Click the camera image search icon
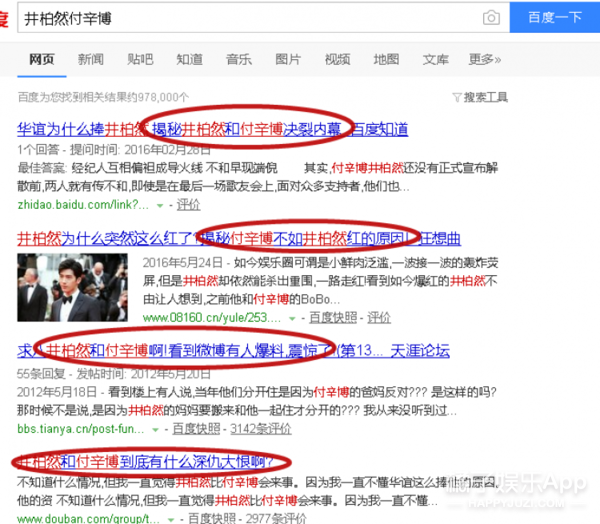This screenshot has width=600, height=524. pyautogui.click(x=491, y=18)
